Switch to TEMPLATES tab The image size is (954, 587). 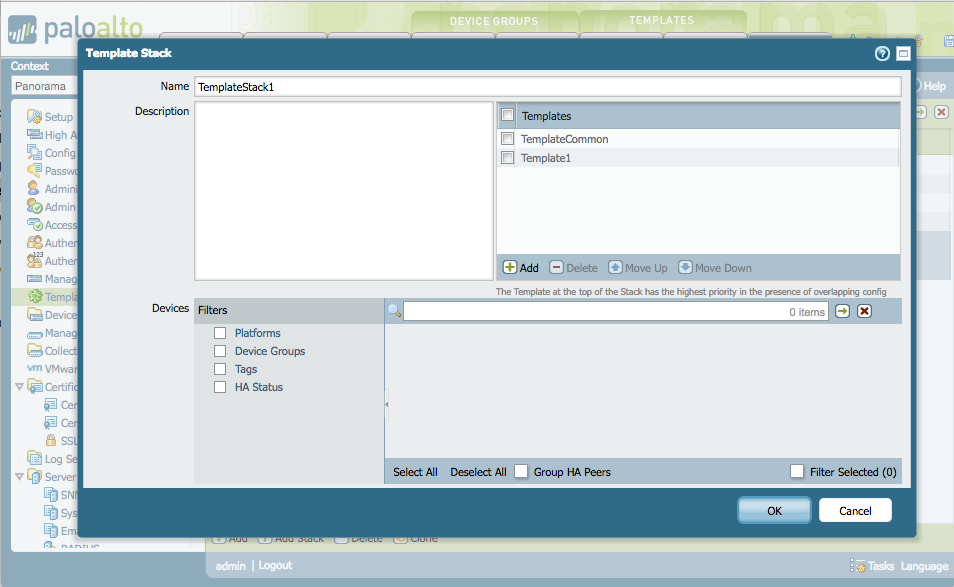coord(662,21)
